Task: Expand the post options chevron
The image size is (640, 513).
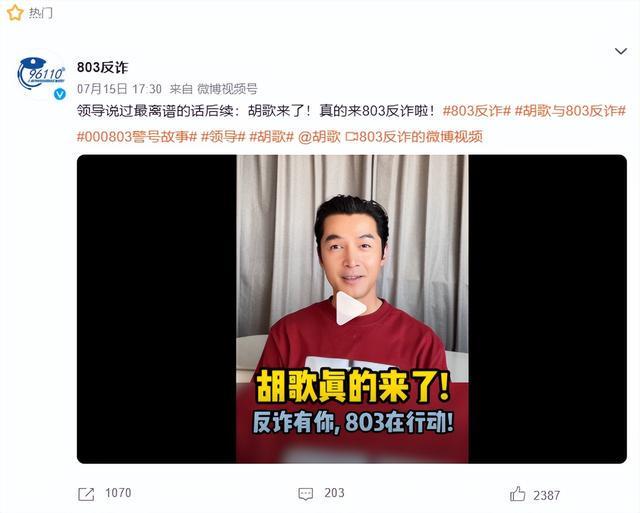Action: [x=621, y=51]
